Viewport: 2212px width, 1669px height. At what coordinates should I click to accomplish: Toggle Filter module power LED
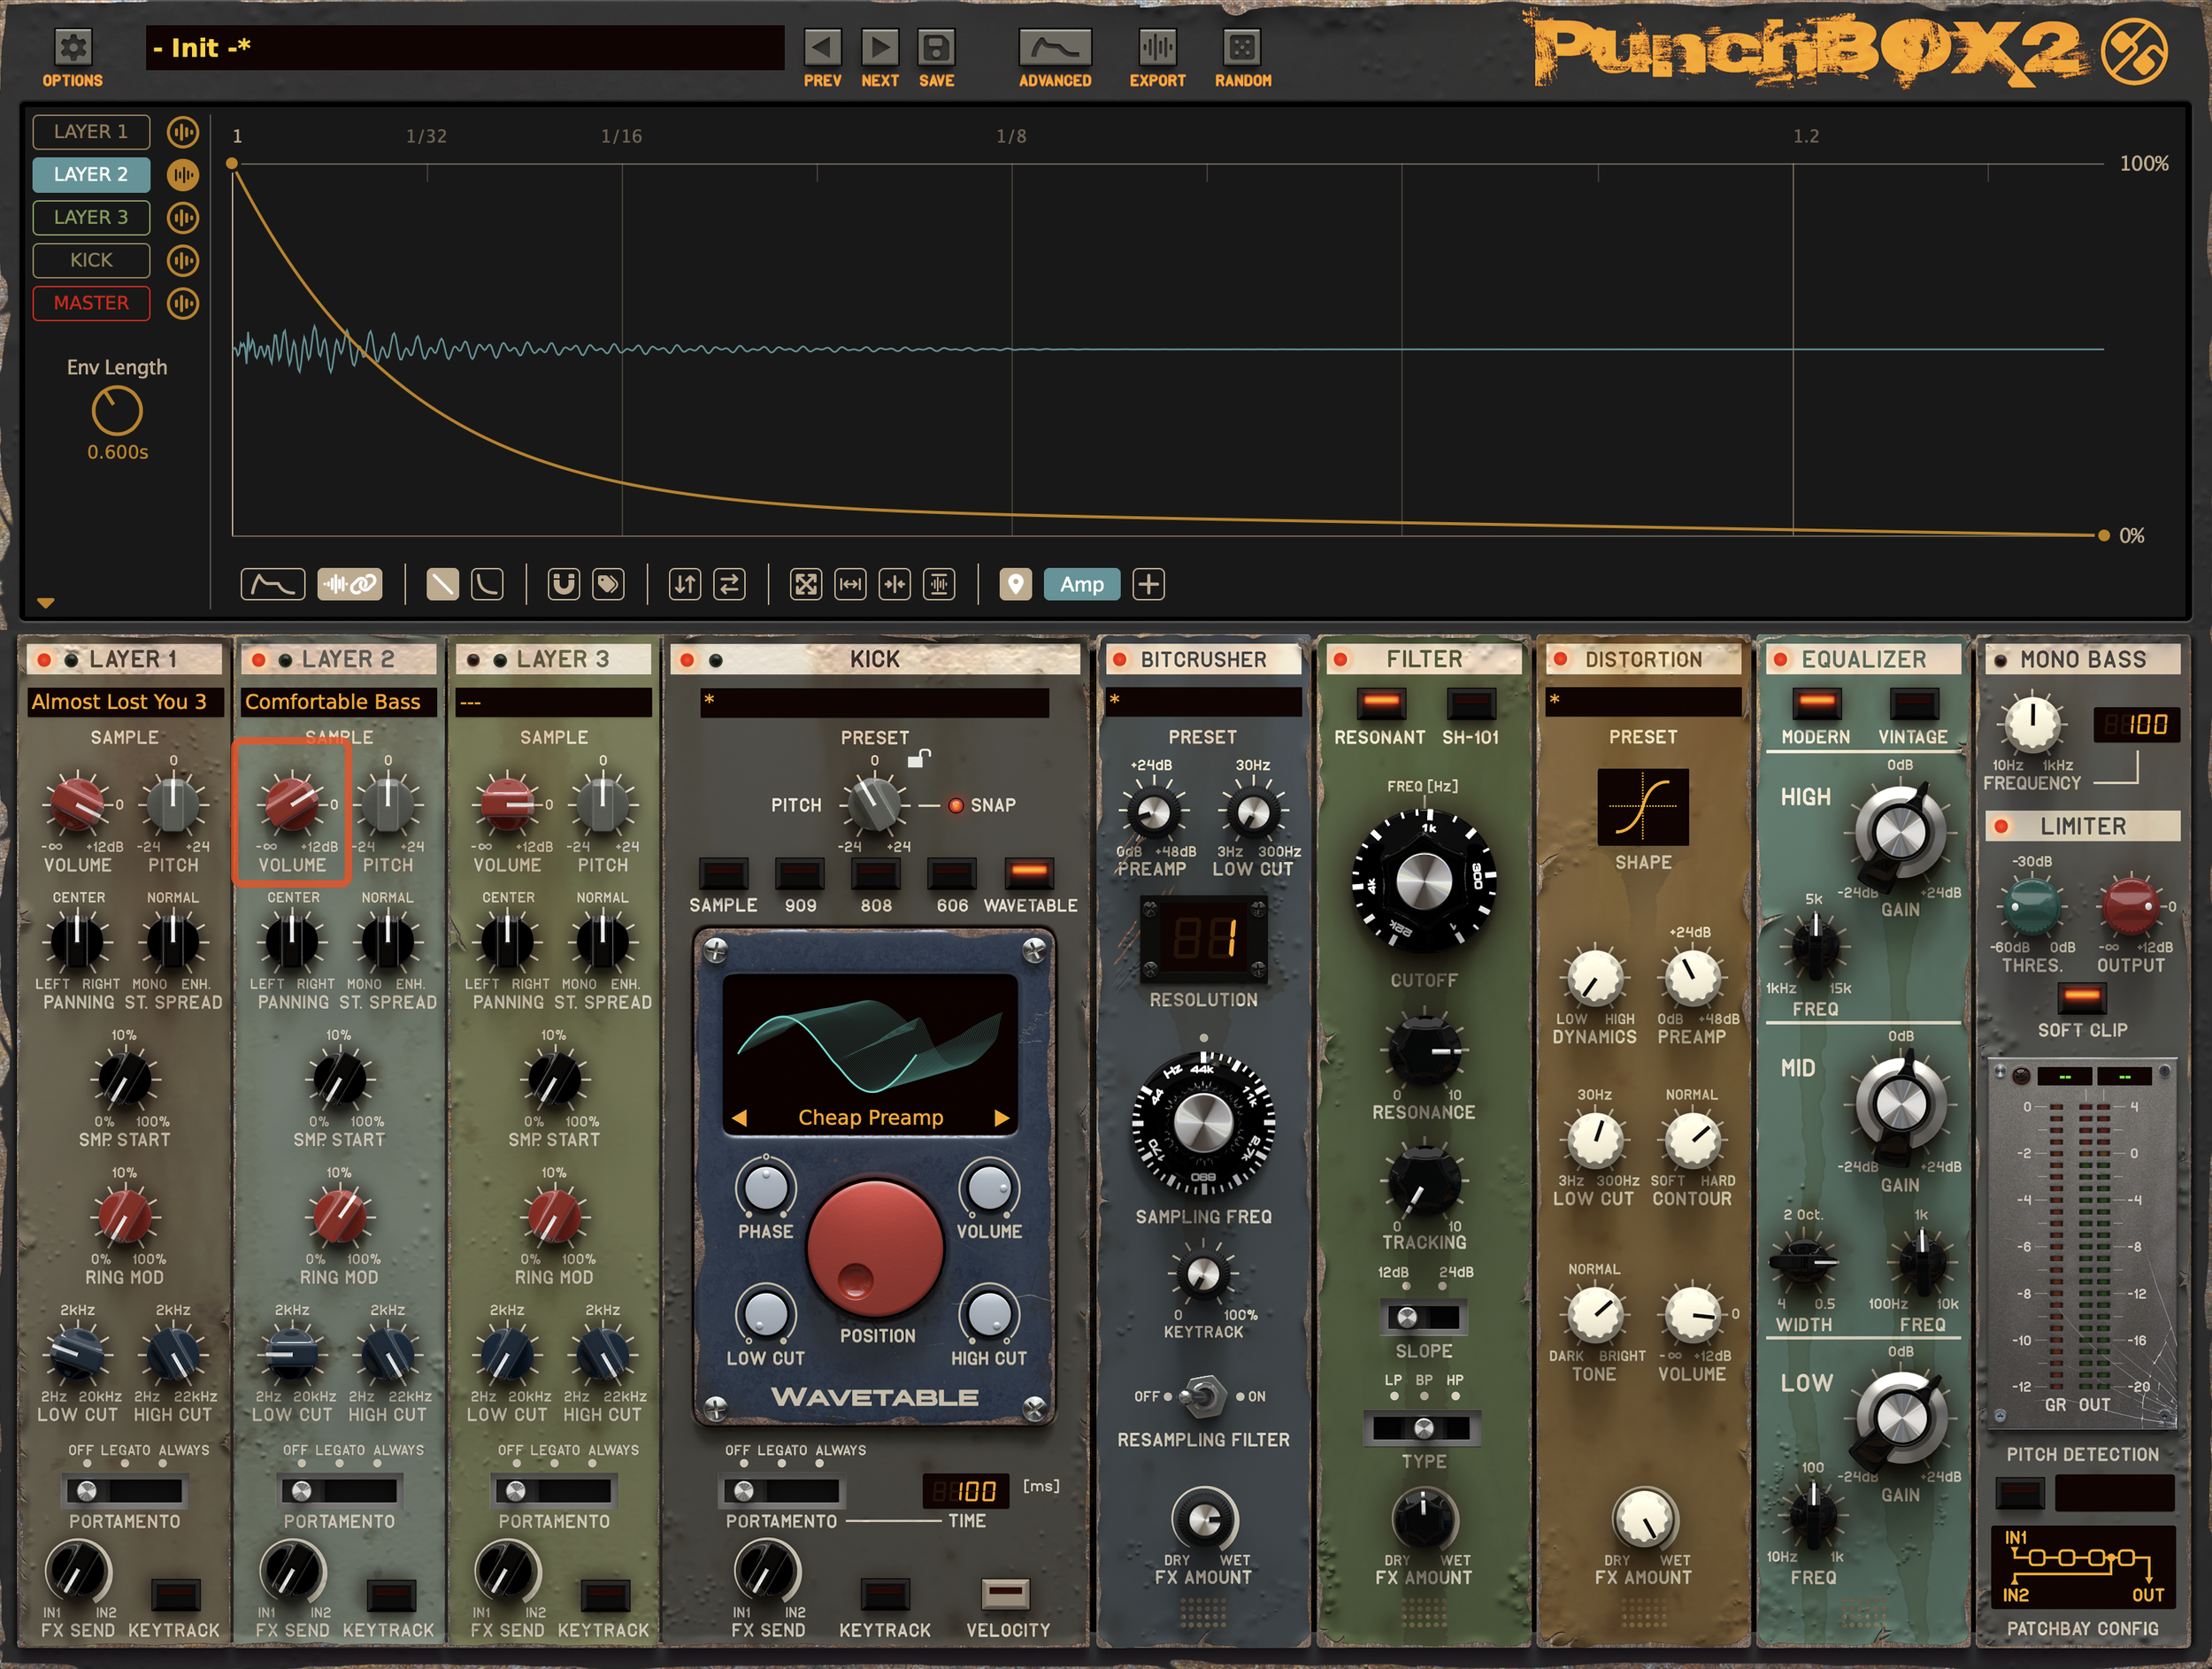1341,660
